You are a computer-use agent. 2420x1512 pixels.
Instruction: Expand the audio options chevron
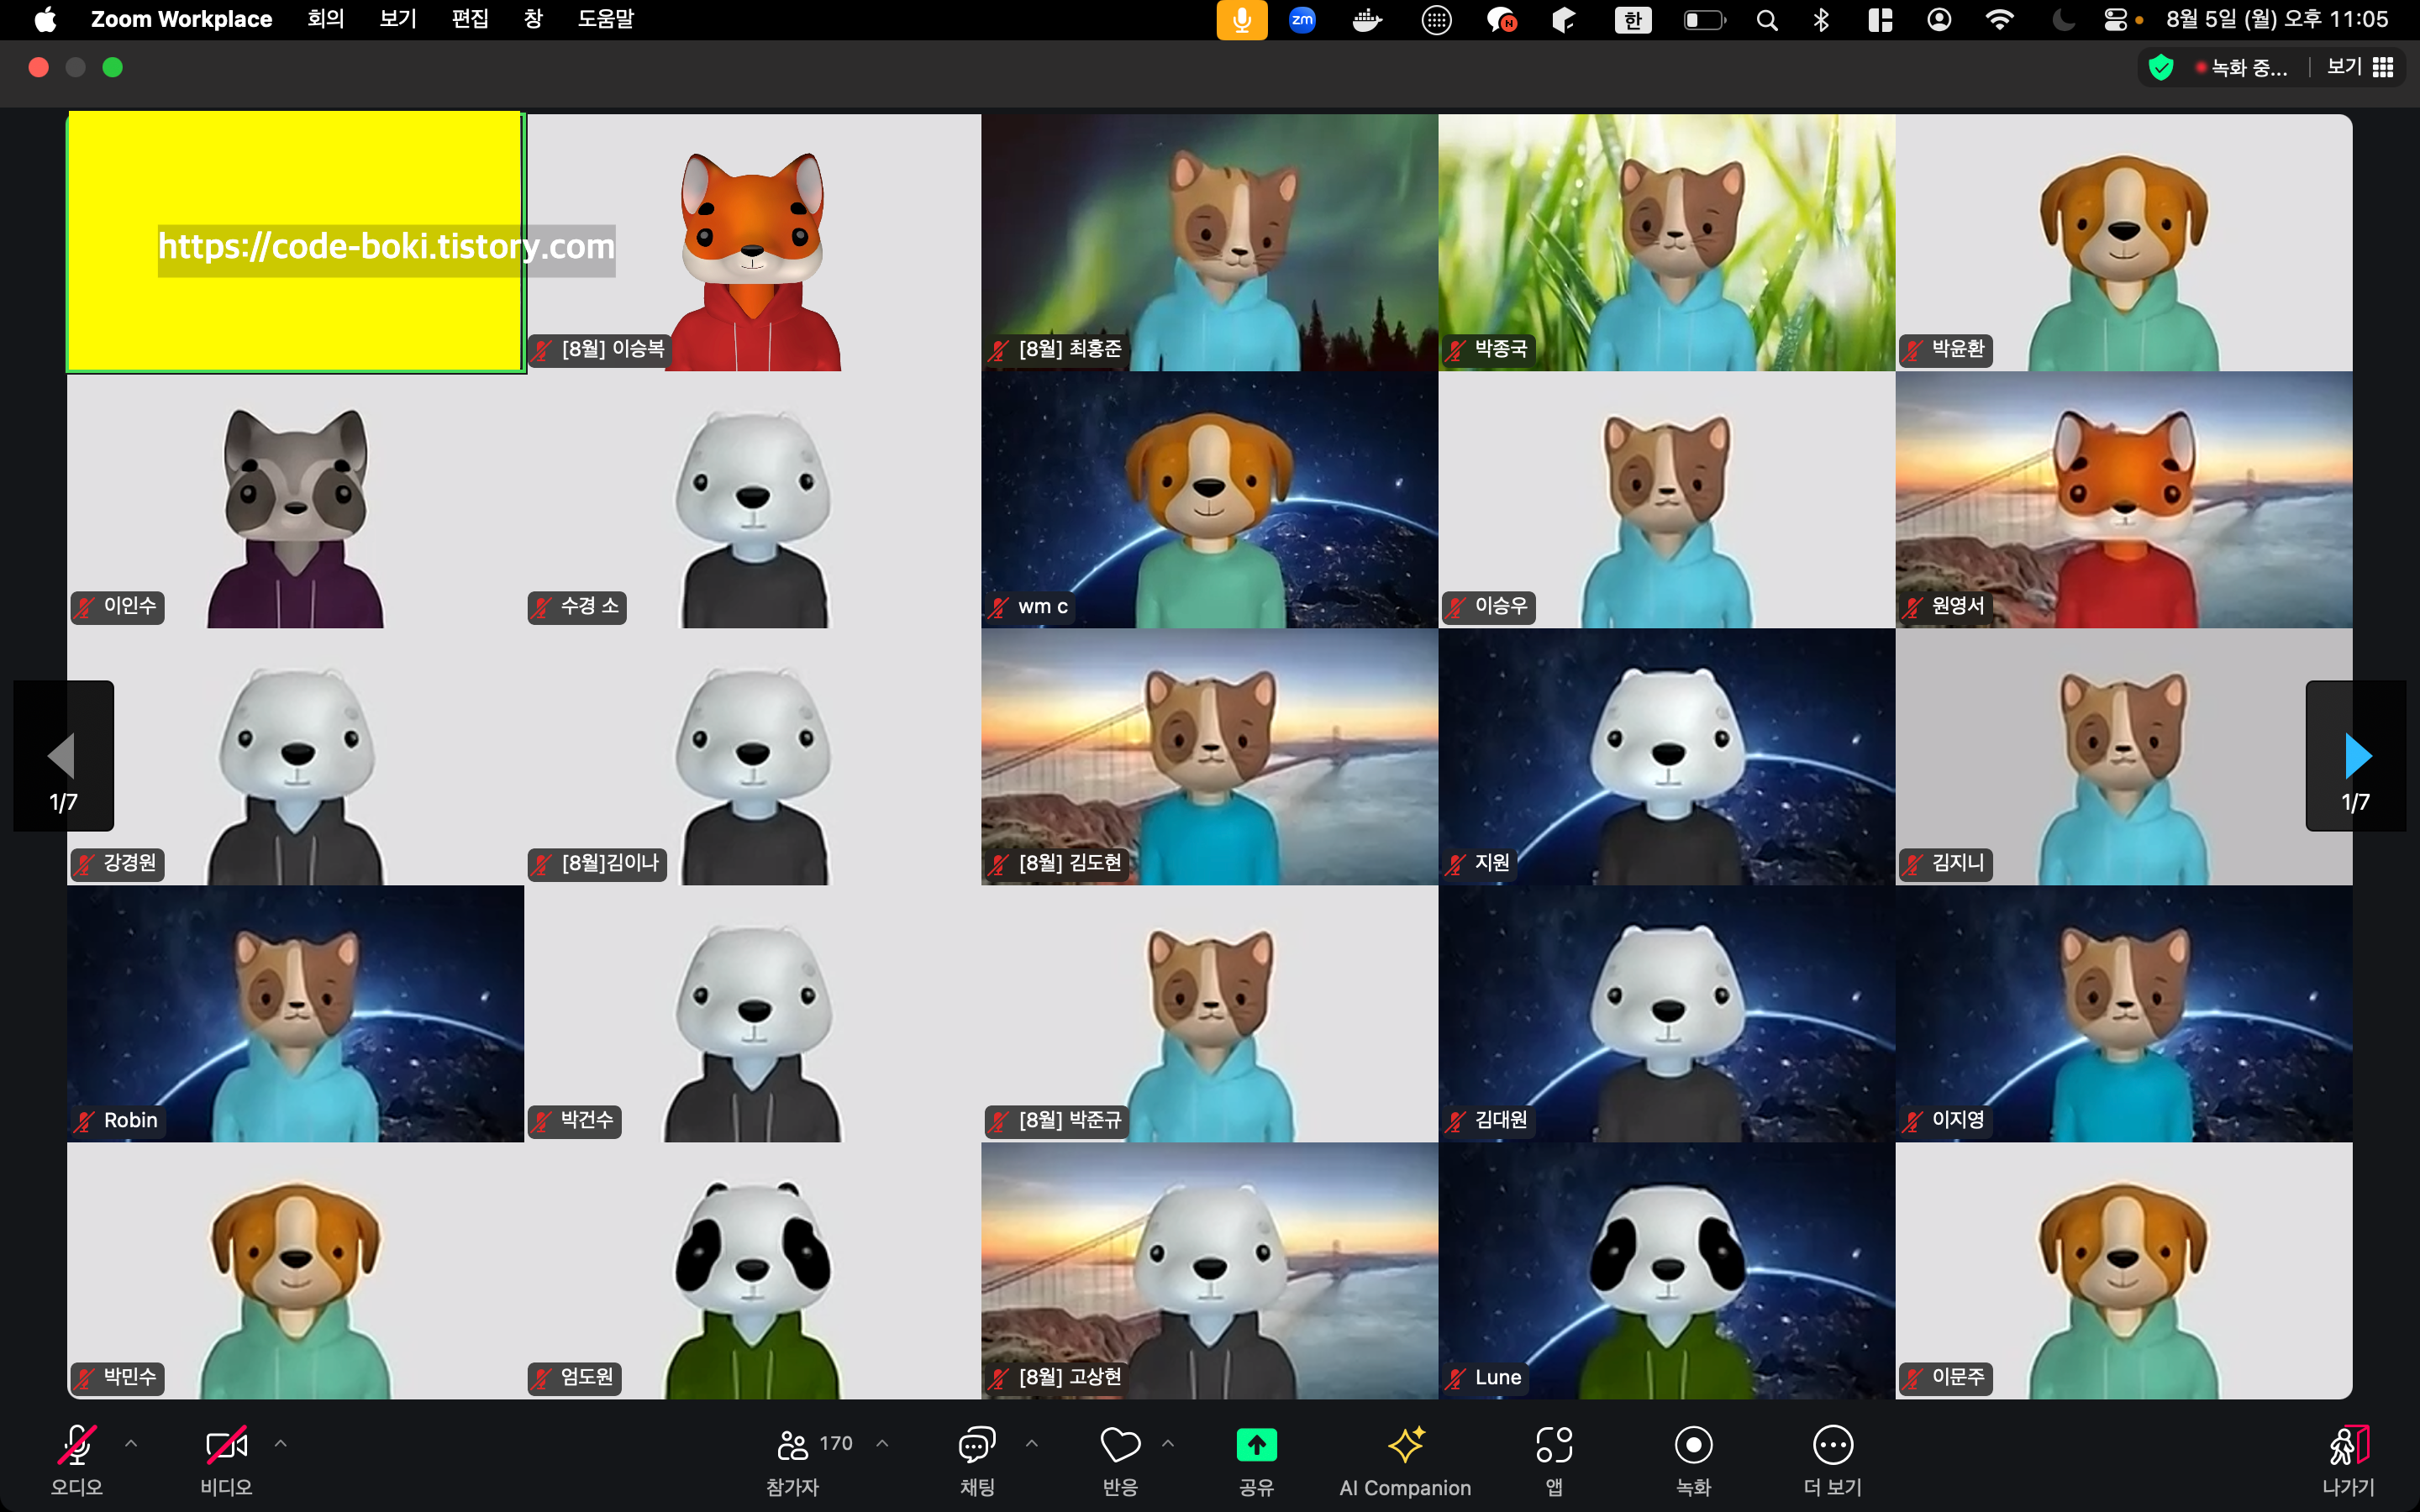coord(131,1443)
